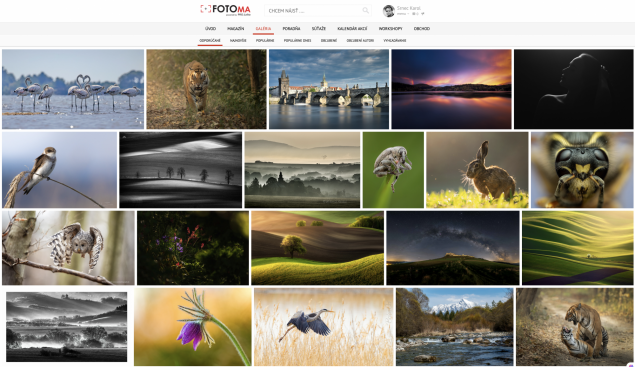
Task: Click the search magnifier icon
Action: [x=365, y=11]
